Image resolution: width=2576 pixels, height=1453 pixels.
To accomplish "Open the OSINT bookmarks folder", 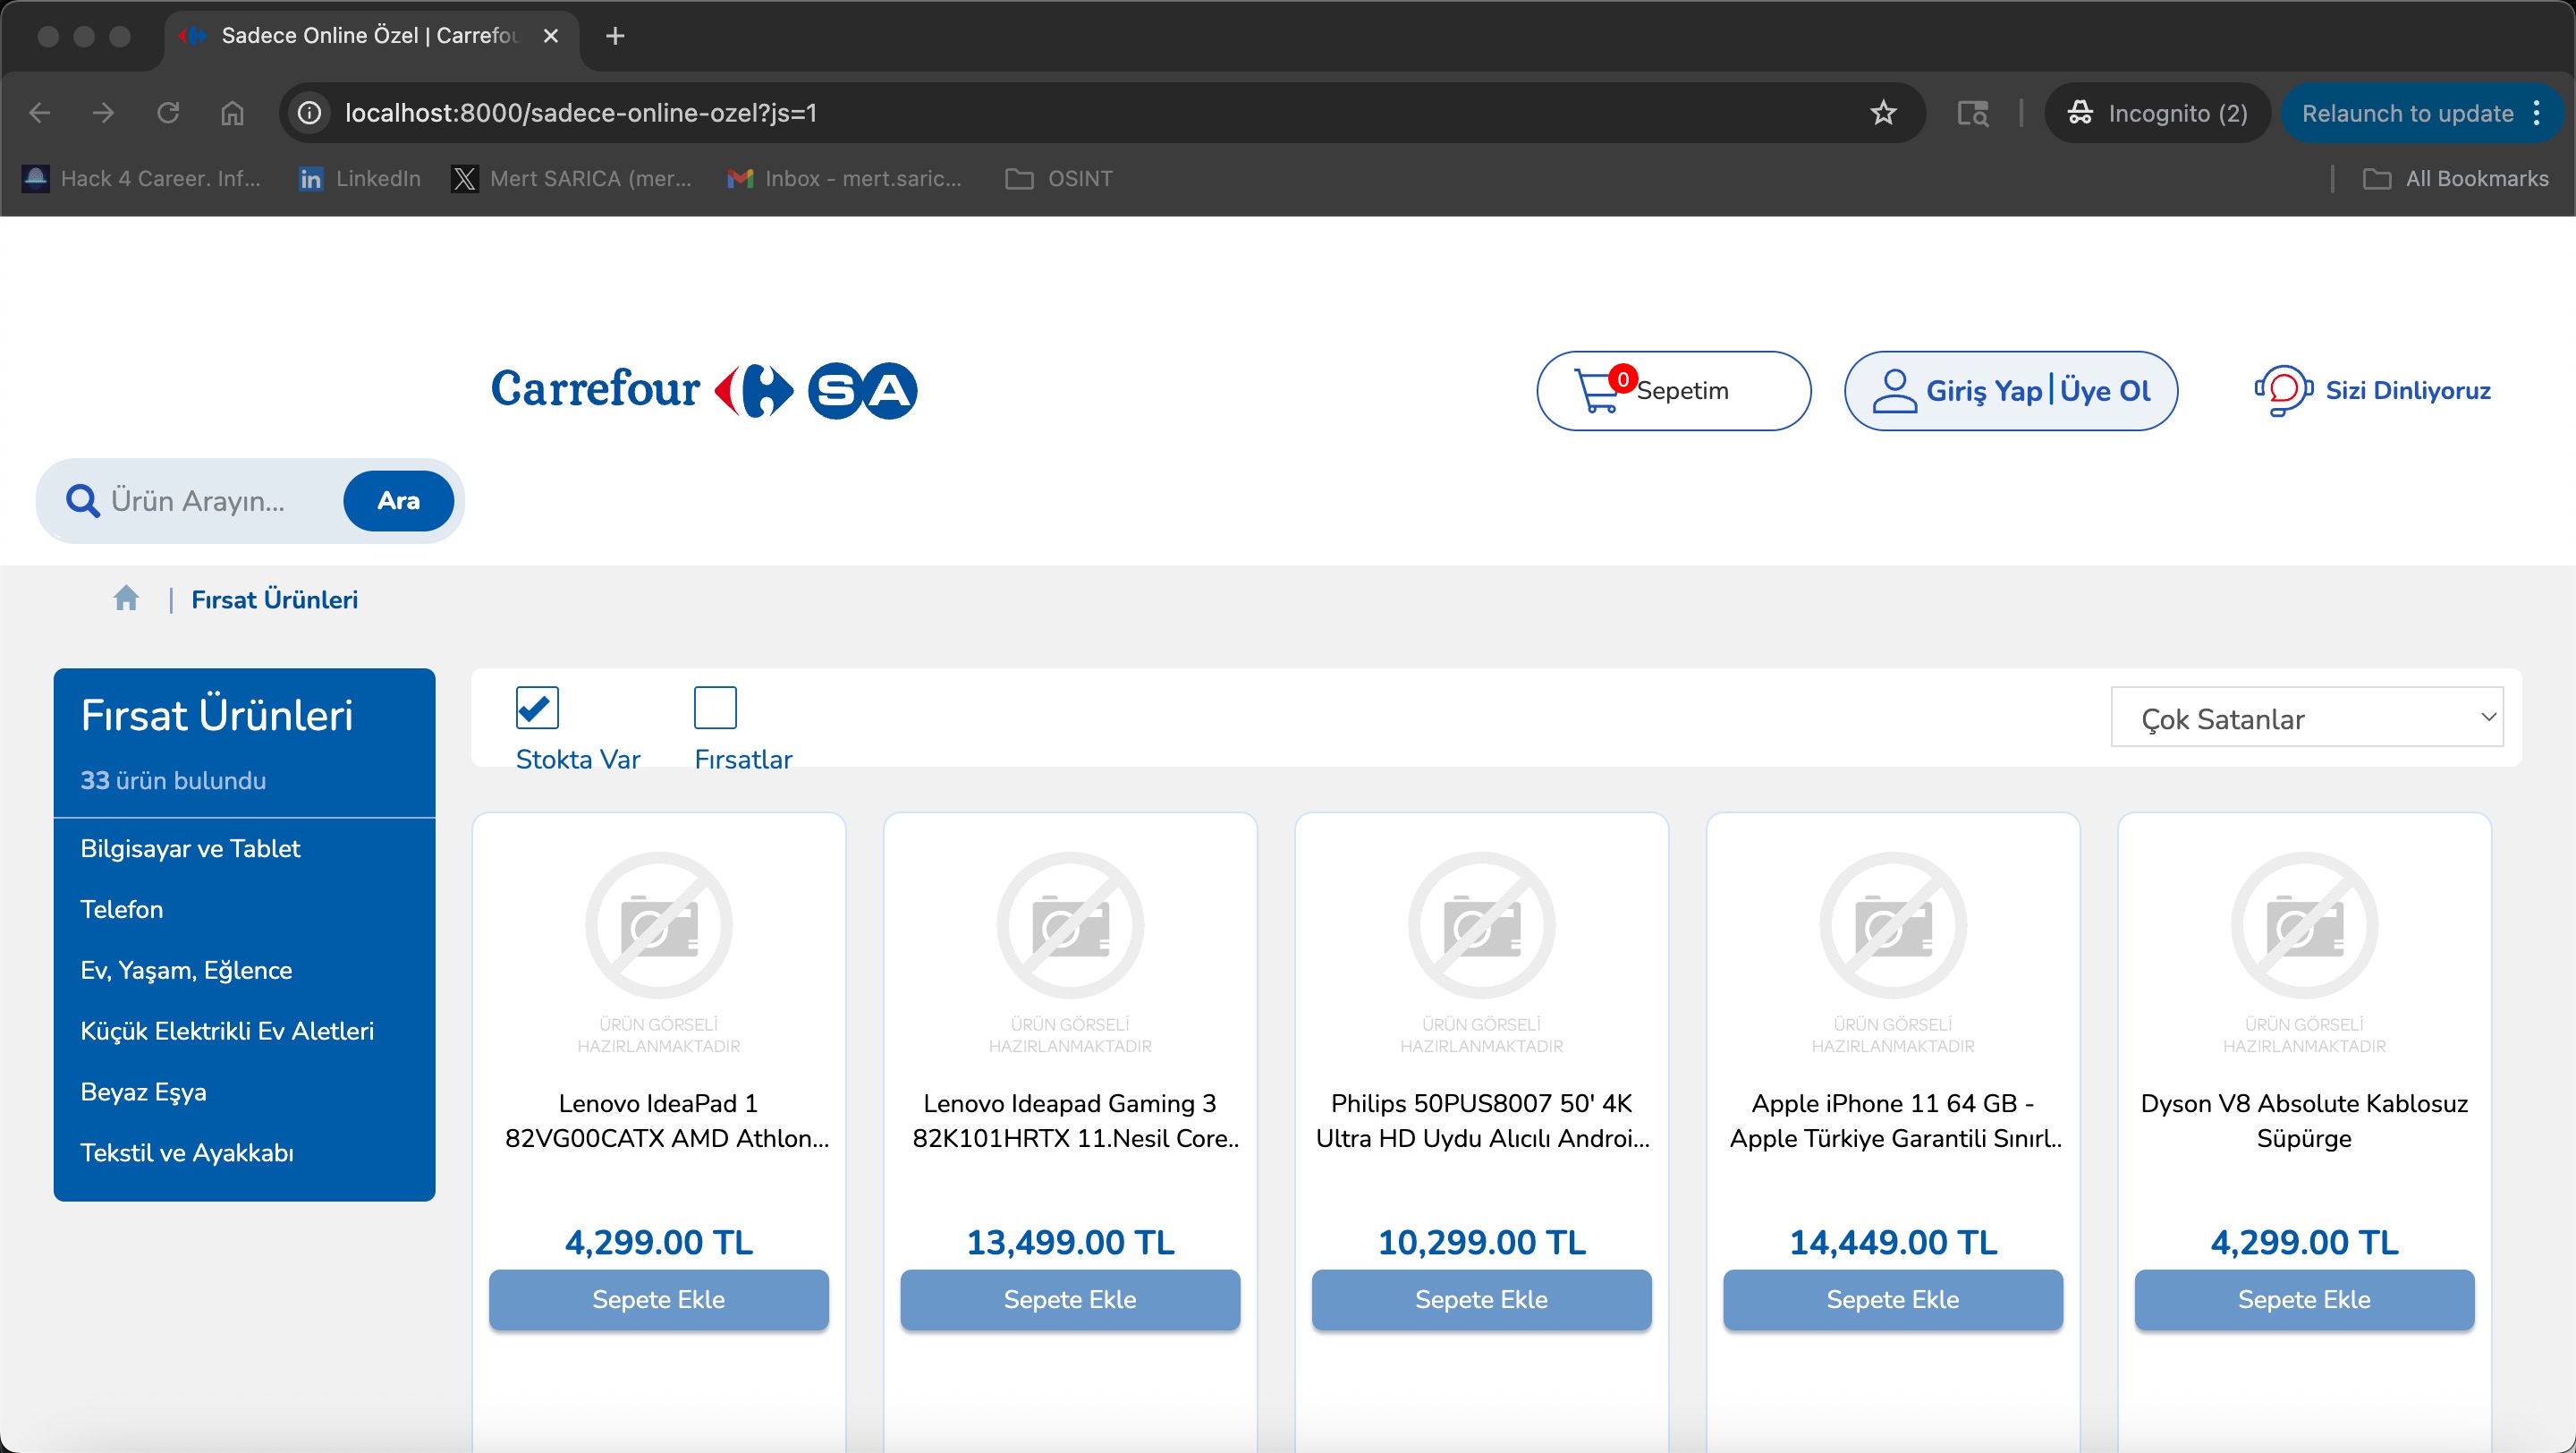I will coord(1059,179).
